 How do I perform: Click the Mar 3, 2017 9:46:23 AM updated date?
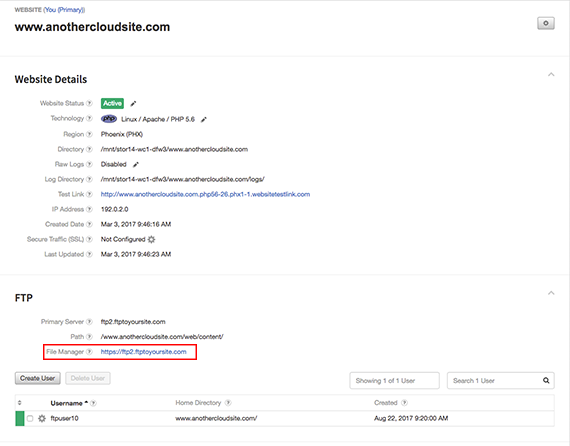pyautogui.click(x=136, y=254)
